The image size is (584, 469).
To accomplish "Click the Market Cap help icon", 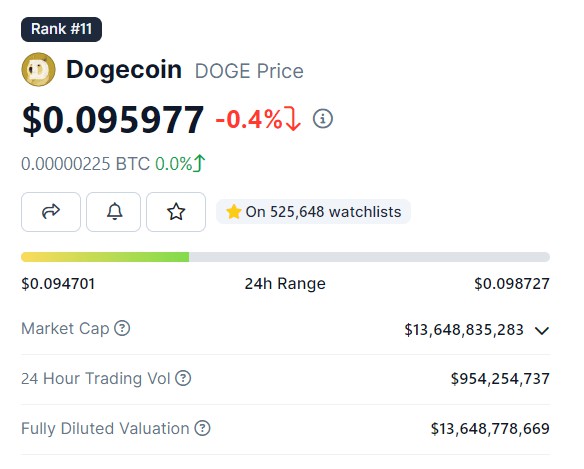I will 122,329.
